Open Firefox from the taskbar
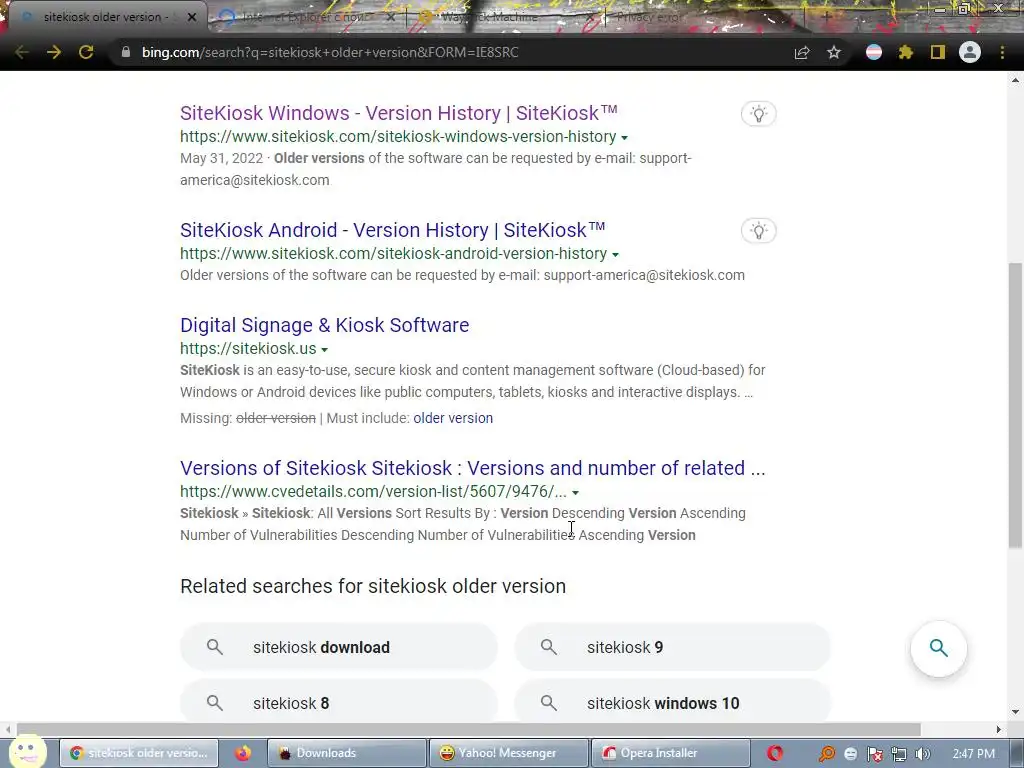Viewport: 1024px width, 768px height. click(x=243, y=753)
